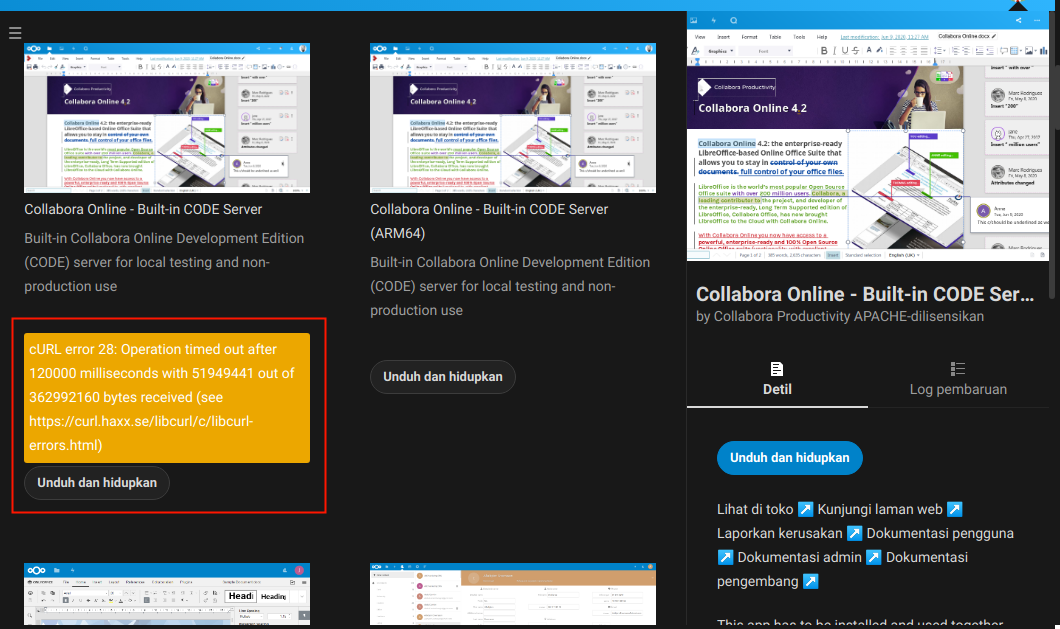Switch to the Log pembaruan tab
Image resolution: width=1060 pixels, height=629 pixels.
pos(958,379)
